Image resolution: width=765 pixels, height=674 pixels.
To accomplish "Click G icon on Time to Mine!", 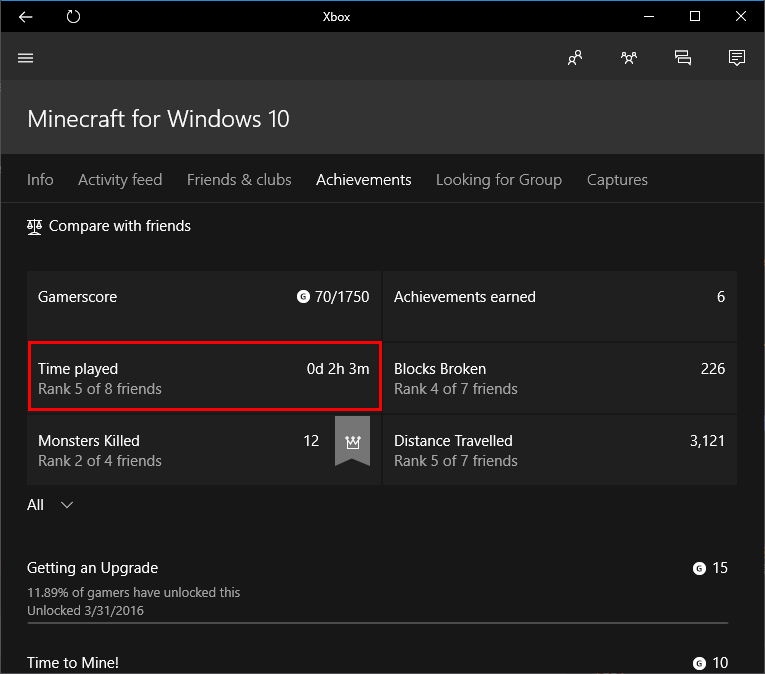I will [699, 663].
